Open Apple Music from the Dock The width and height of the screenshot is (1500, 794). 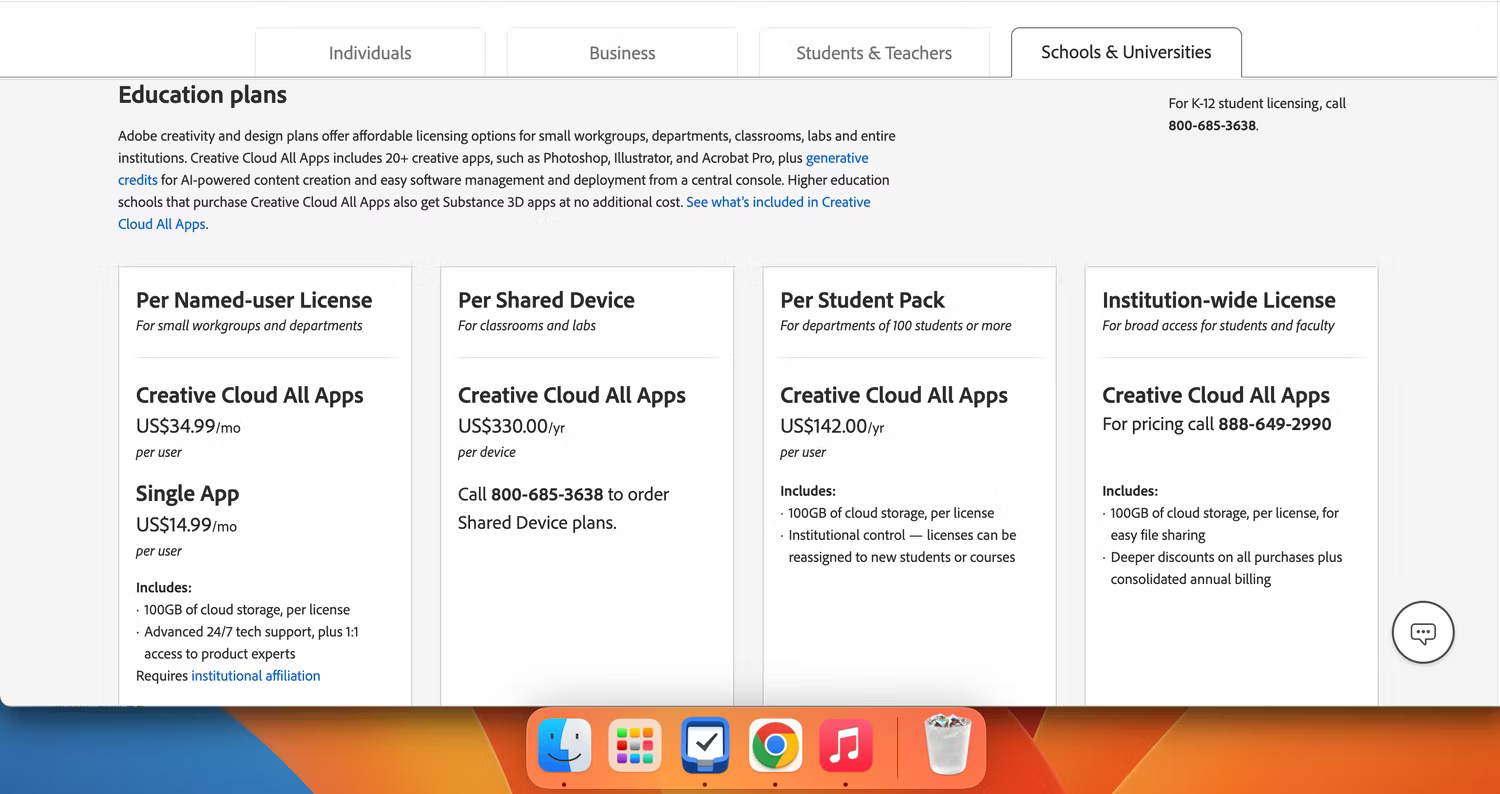click(845, 745)
